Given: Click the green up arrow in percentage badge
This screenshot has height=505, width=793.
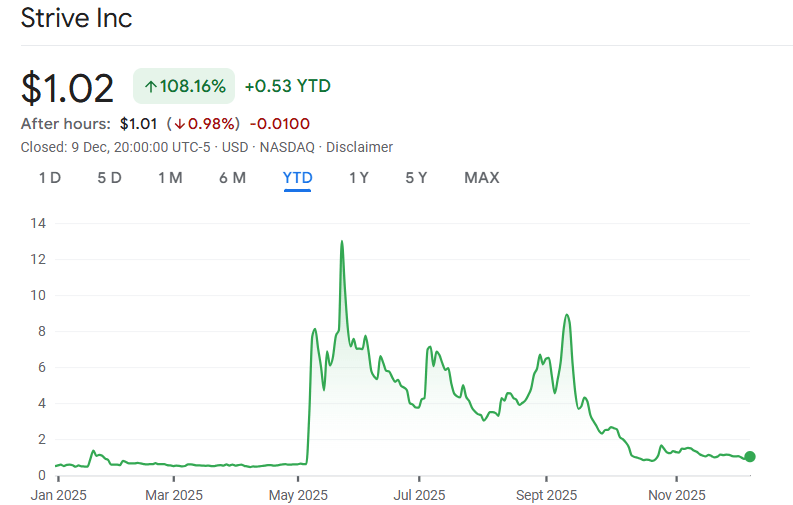Looking at the screenshot, I should [150, 87].
